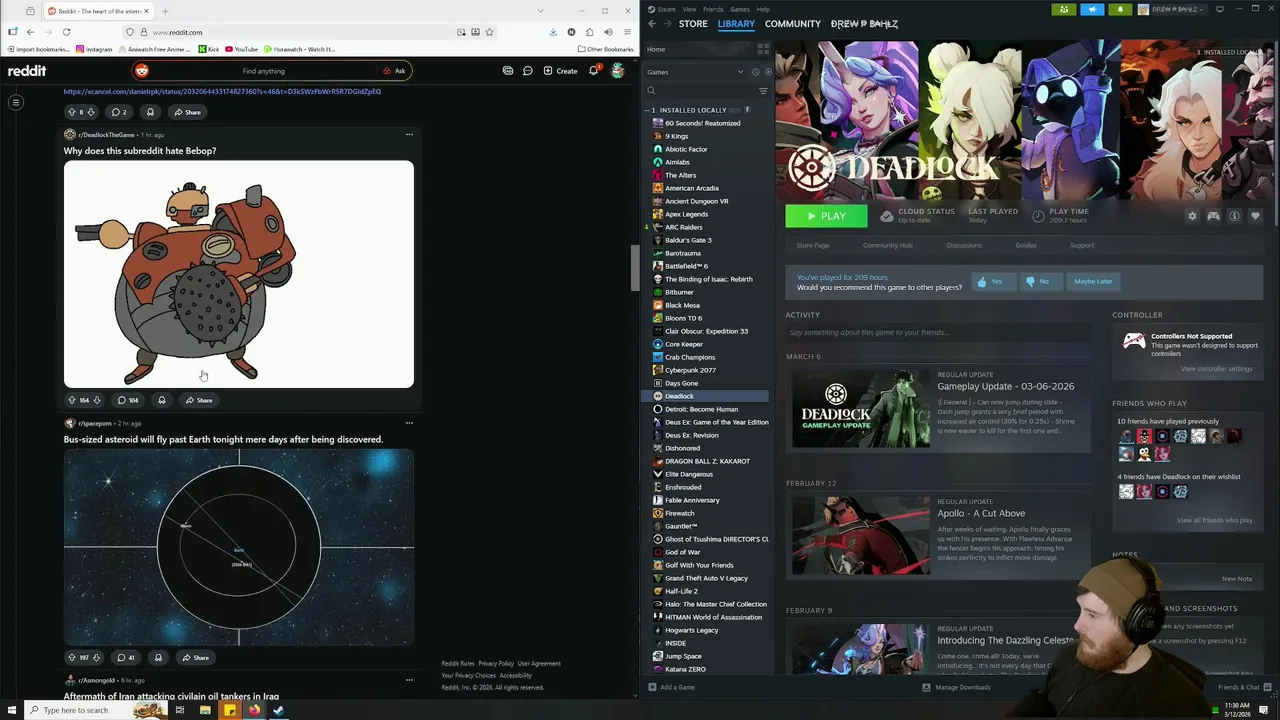Open the xcancel.com link in post

(x=222, y=91)
